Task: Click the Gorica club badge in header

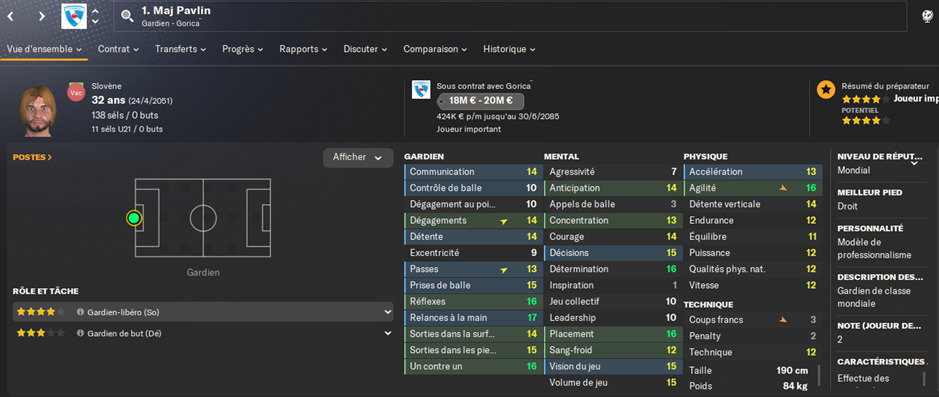Action: coord(74,16)
